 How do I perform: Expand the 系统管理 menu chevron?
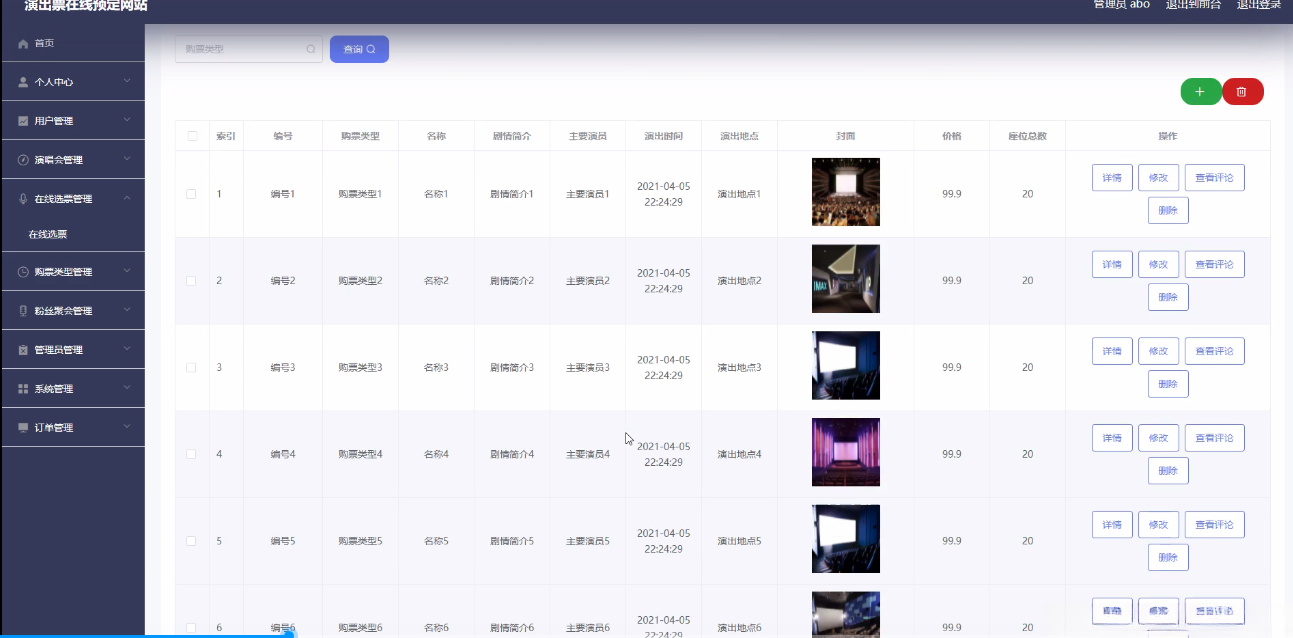(127, 388)
